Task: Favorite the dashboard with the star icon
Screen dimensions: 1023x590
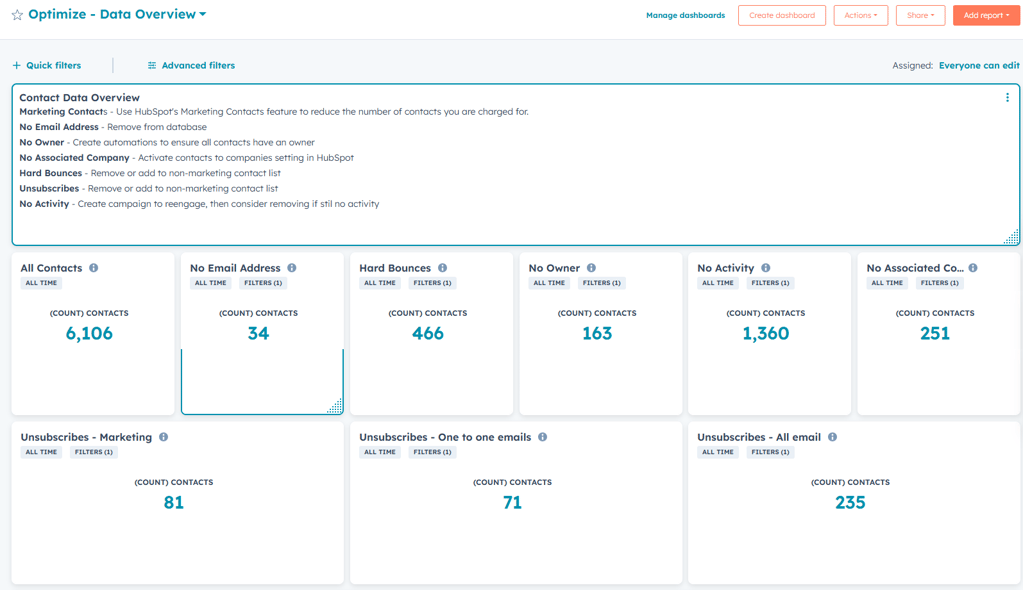Action: pos(17,16)
